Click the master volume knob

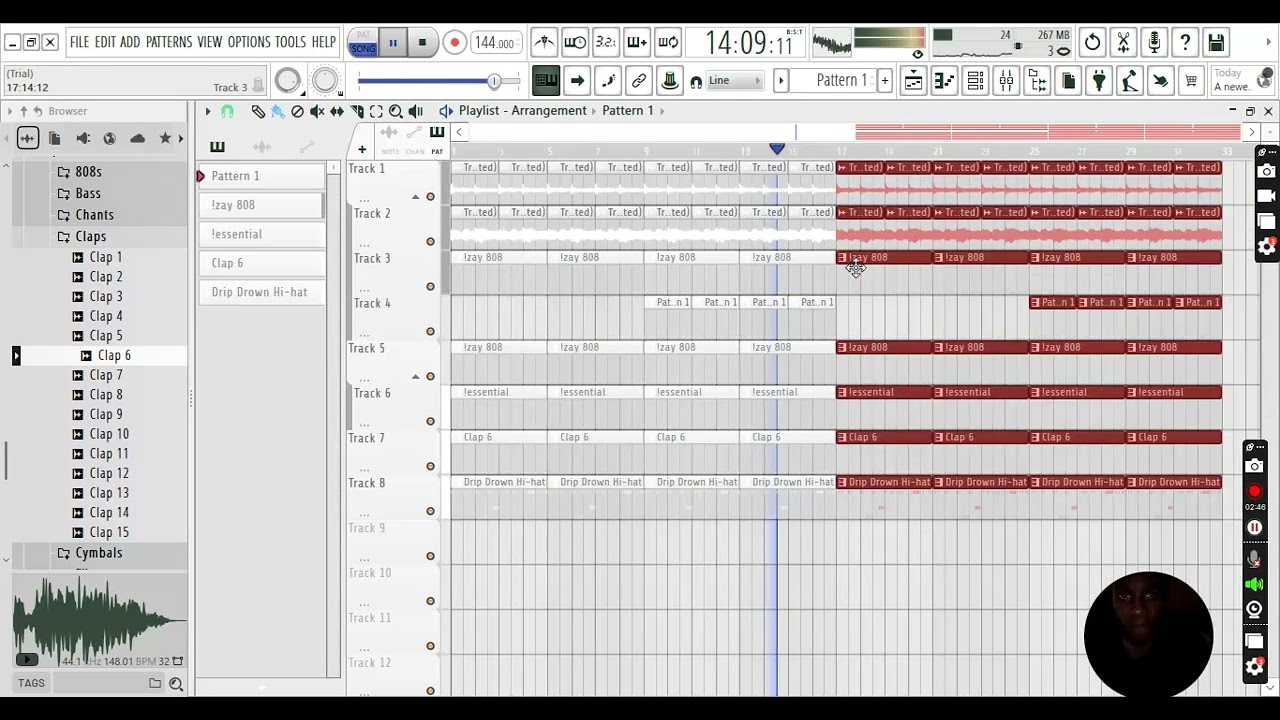point(287,81)
